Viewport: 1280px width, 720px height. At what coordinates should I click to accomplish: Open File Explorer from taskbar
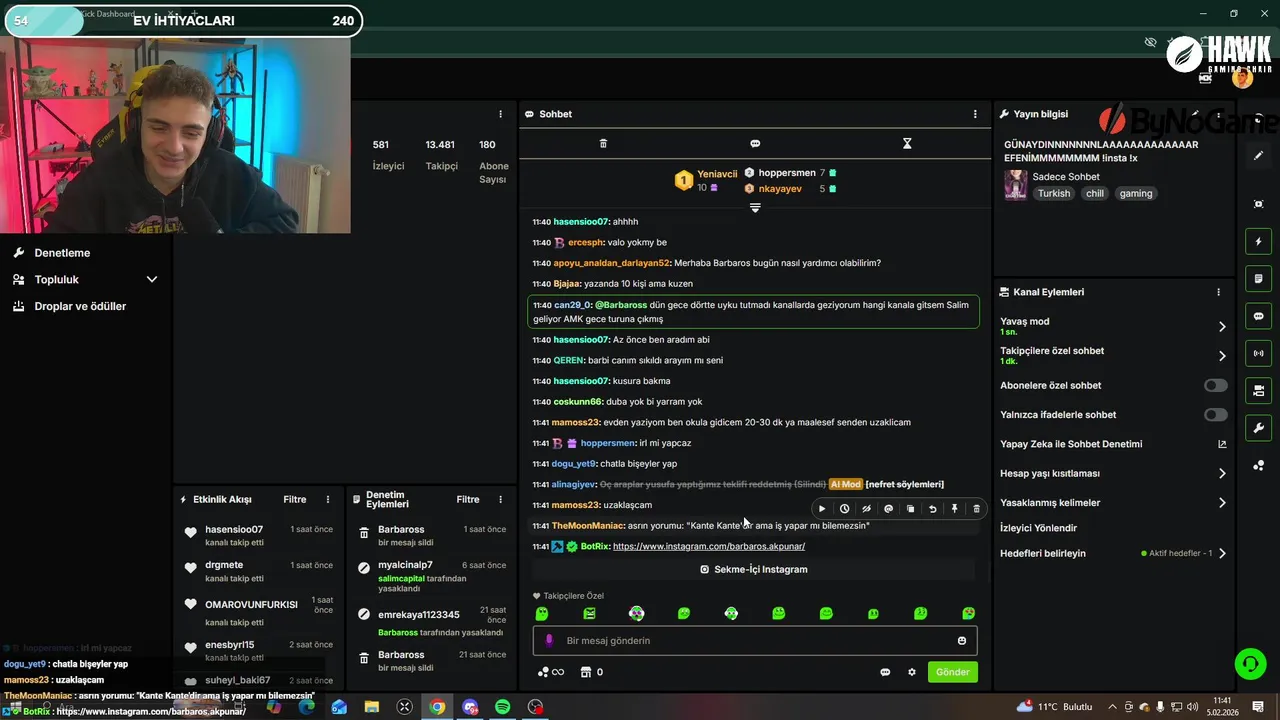(372, 707)
